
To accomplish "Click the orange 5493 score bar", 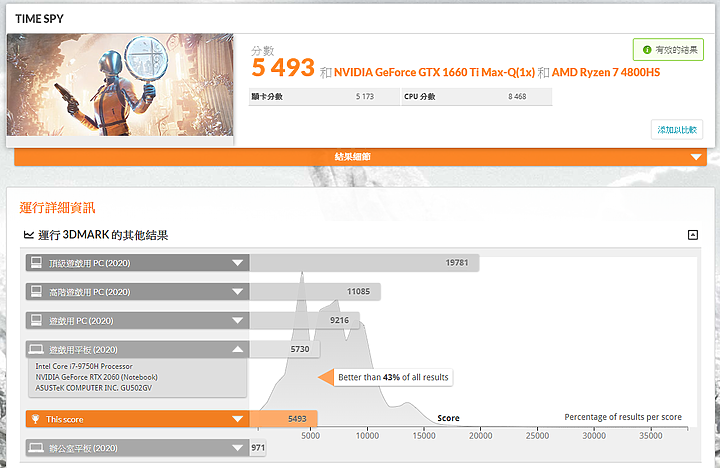I will click(x=283, y=419).
